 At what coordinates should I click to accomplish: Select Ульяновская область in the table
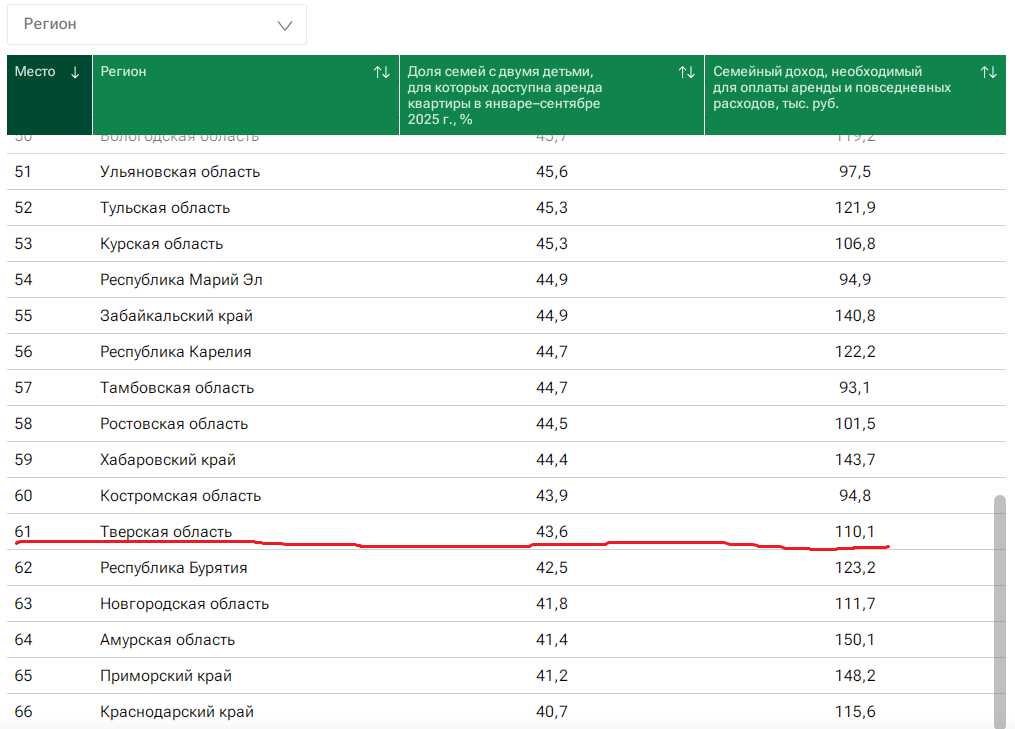(180, 172)
